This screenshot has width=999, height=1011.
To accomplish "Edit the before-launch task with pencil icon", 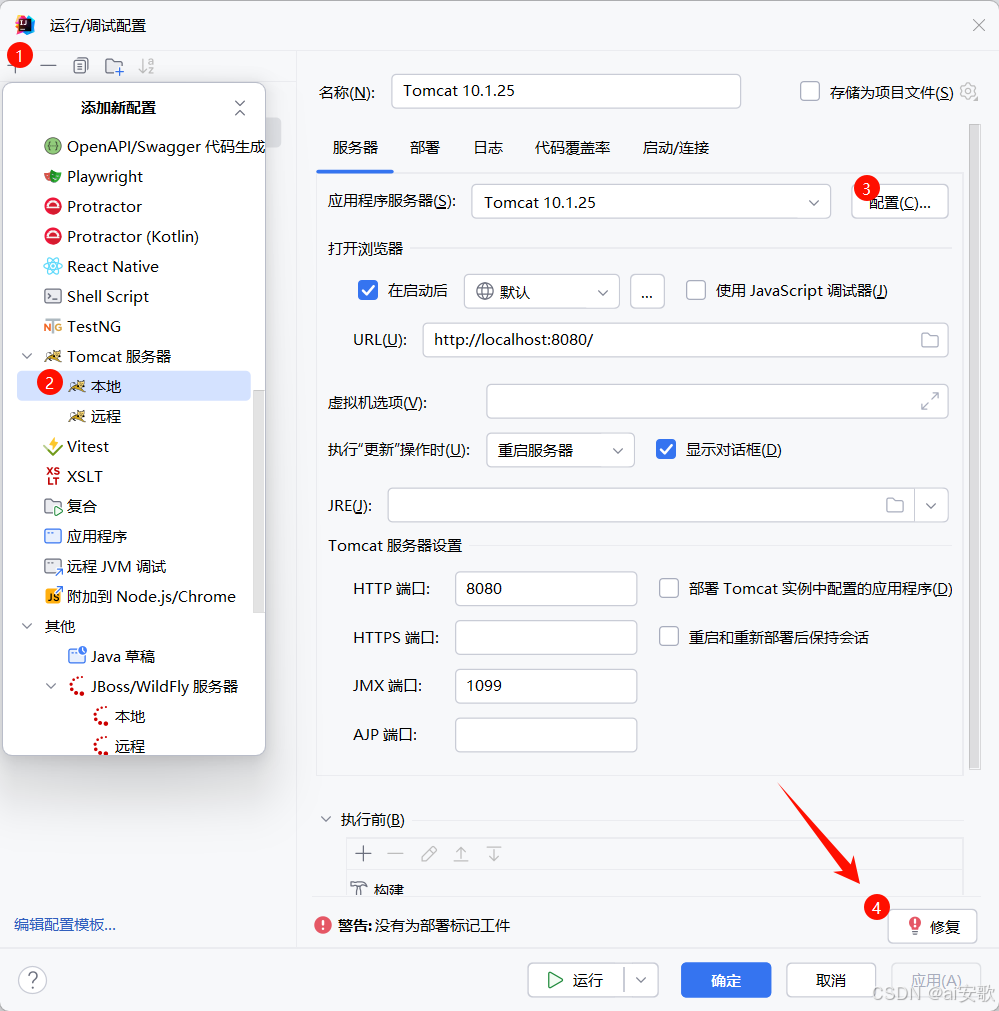I will 429,854.
